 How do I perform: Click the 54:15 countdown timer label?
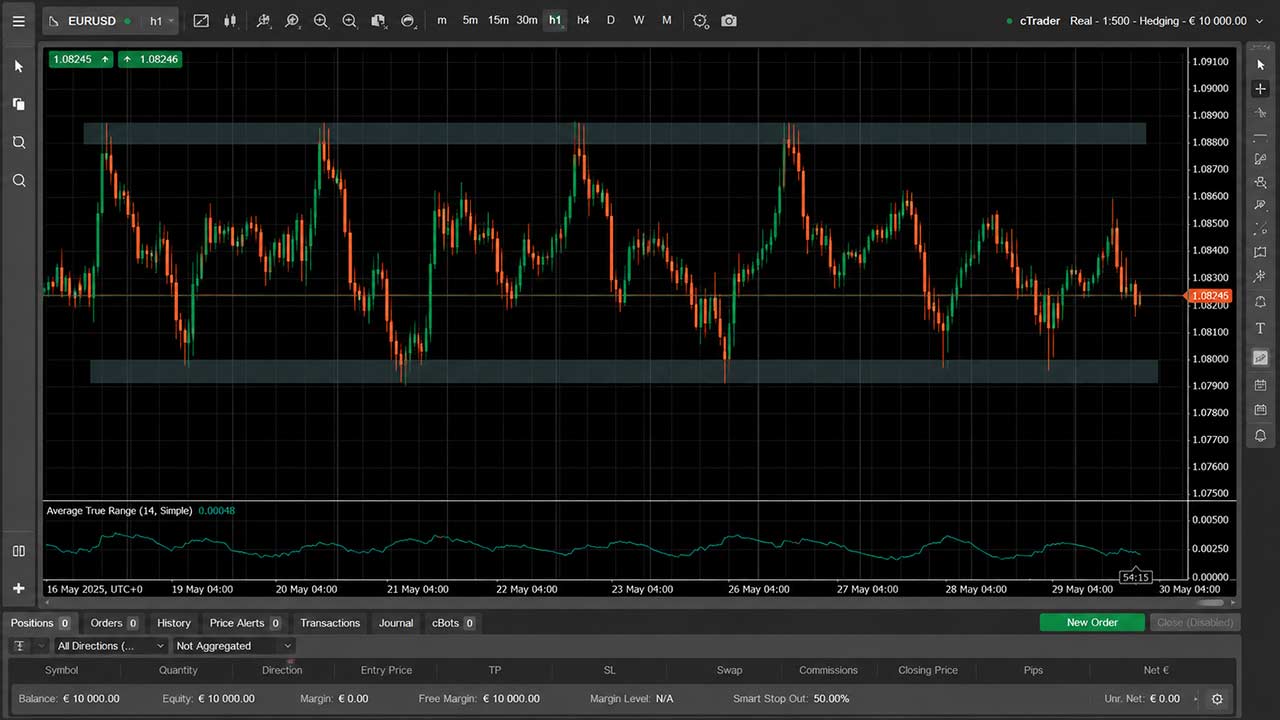point(1136,577)
